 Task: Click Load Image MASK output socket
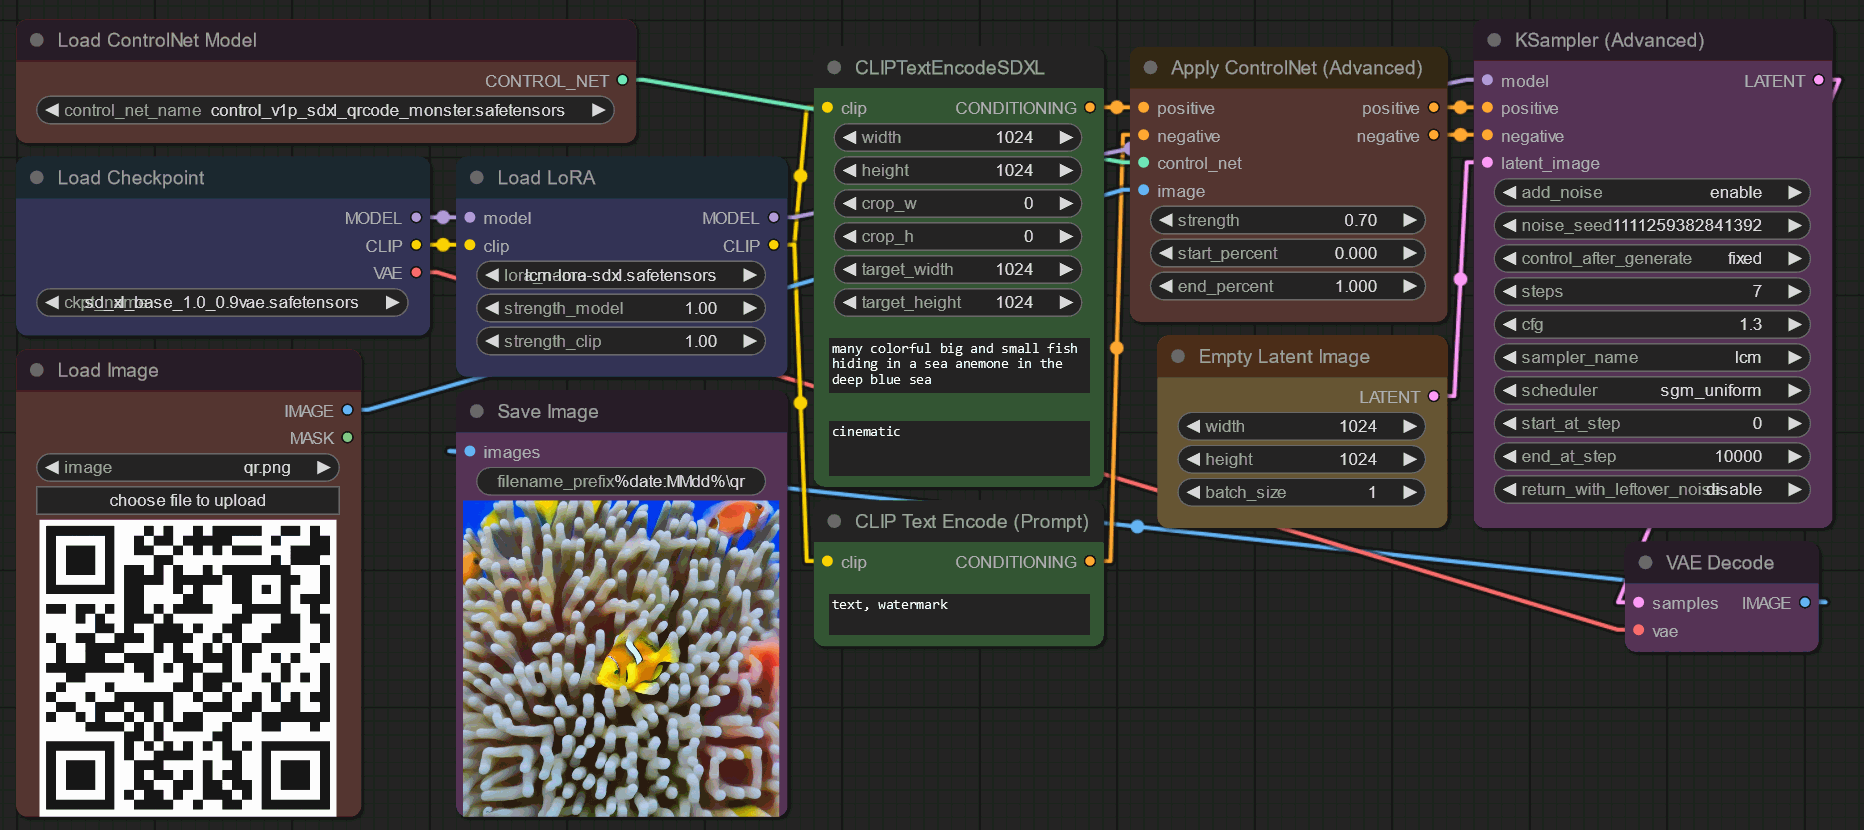pos(347,437)
